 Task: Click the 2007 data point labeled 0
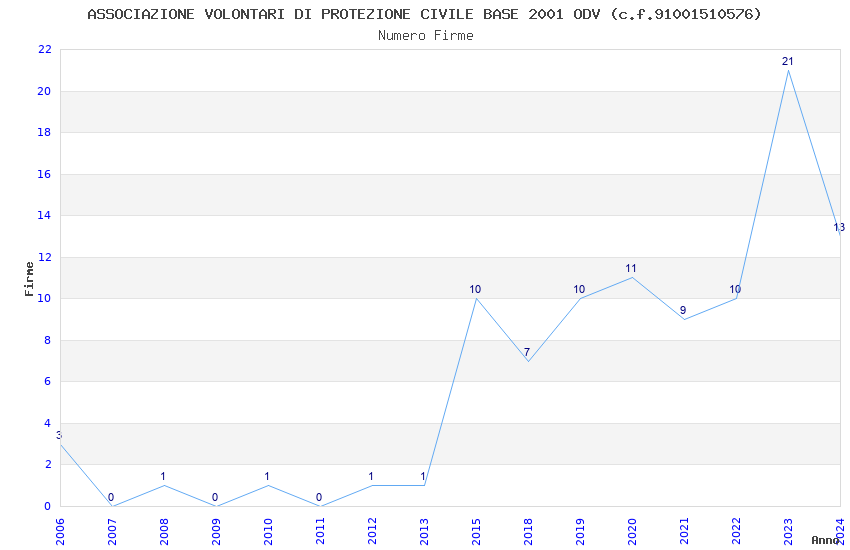(x=112, y=506)
